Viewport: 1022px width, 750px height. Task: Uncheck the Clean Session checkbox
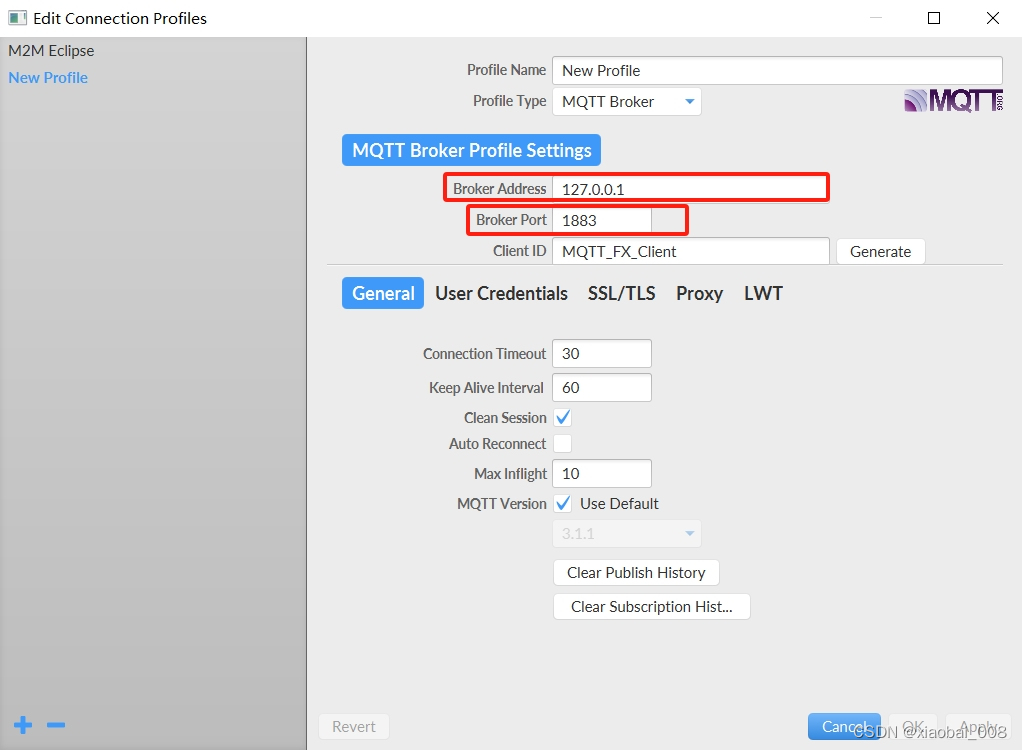[x=562, y=417]
